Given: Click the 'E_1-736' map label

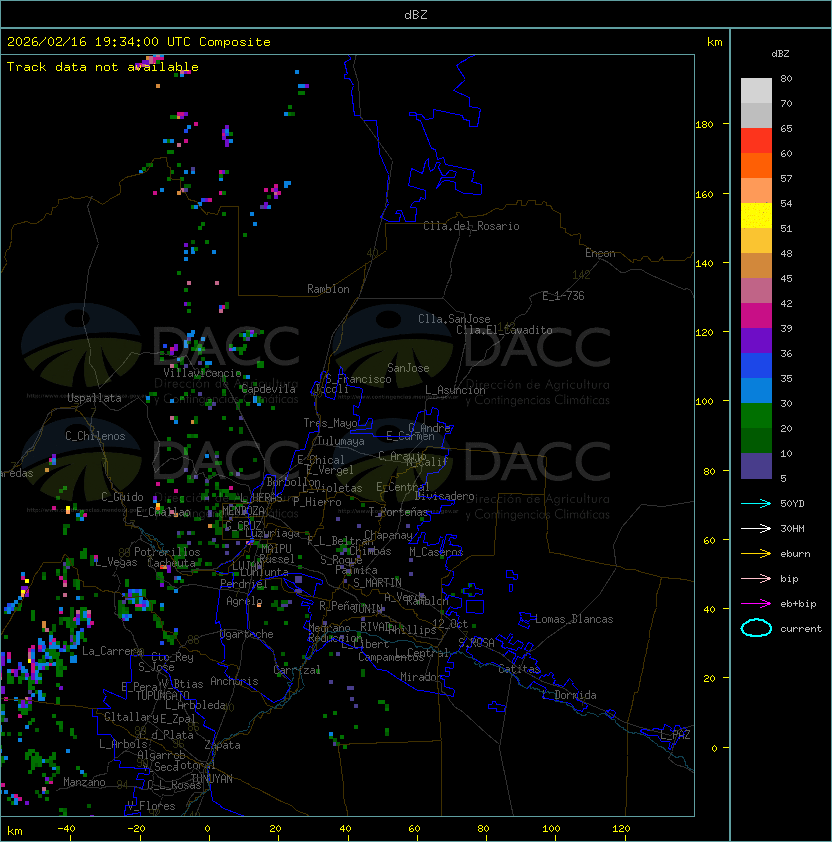Looking at the screenshot, I should tap(563, 296).
